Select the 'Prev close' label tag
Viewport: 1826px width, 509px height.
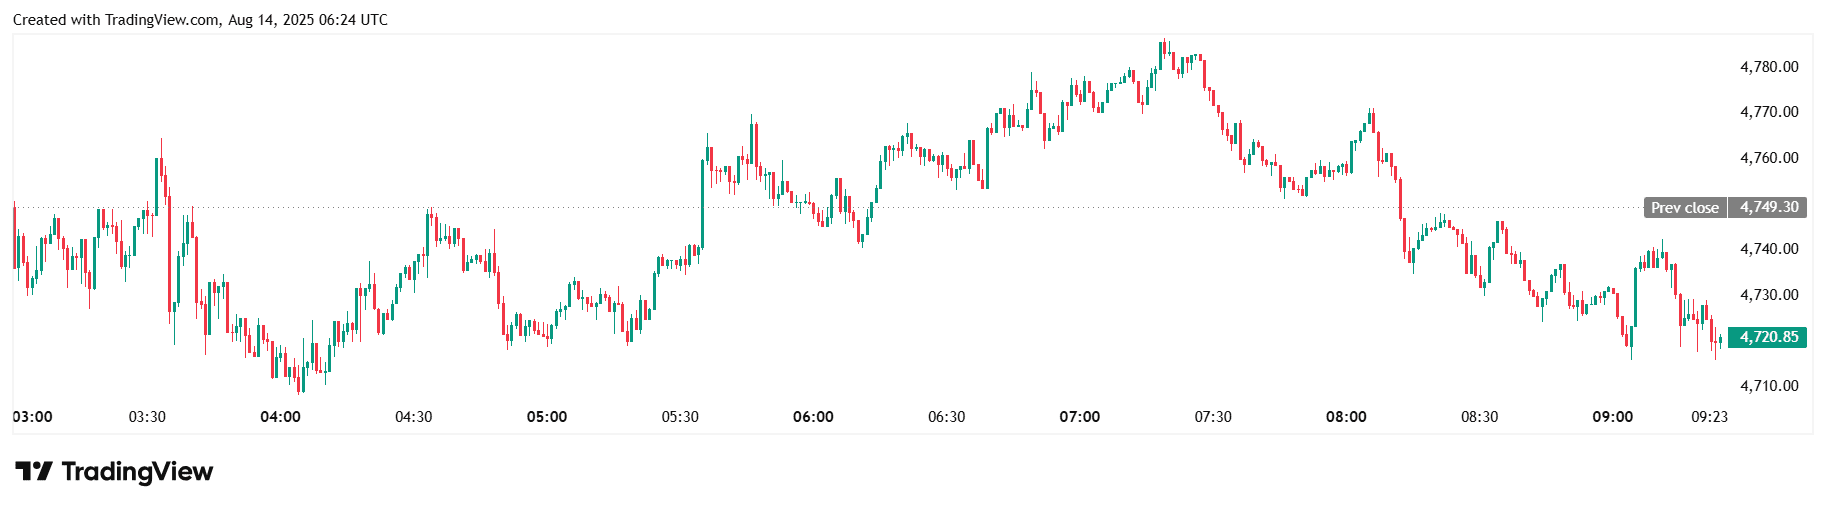1684,208
